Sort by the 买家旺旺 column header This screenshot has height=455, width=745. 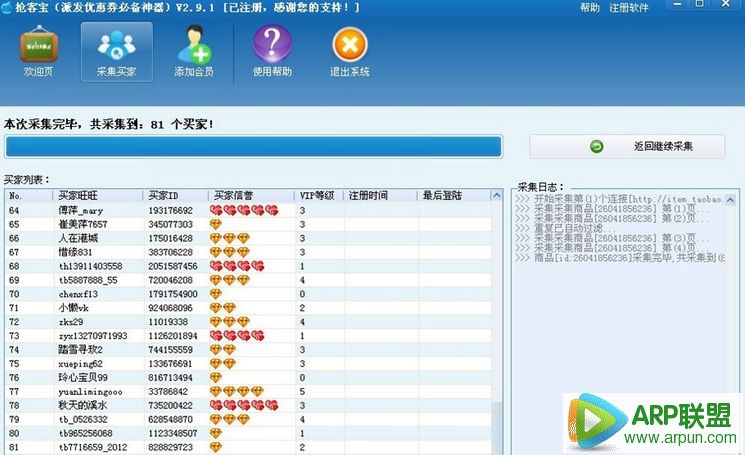point(97,195)
